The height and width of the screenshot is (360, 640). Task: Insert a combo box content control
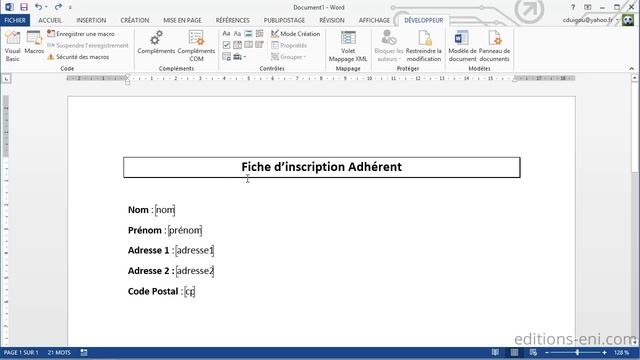[x=237, y=45]
